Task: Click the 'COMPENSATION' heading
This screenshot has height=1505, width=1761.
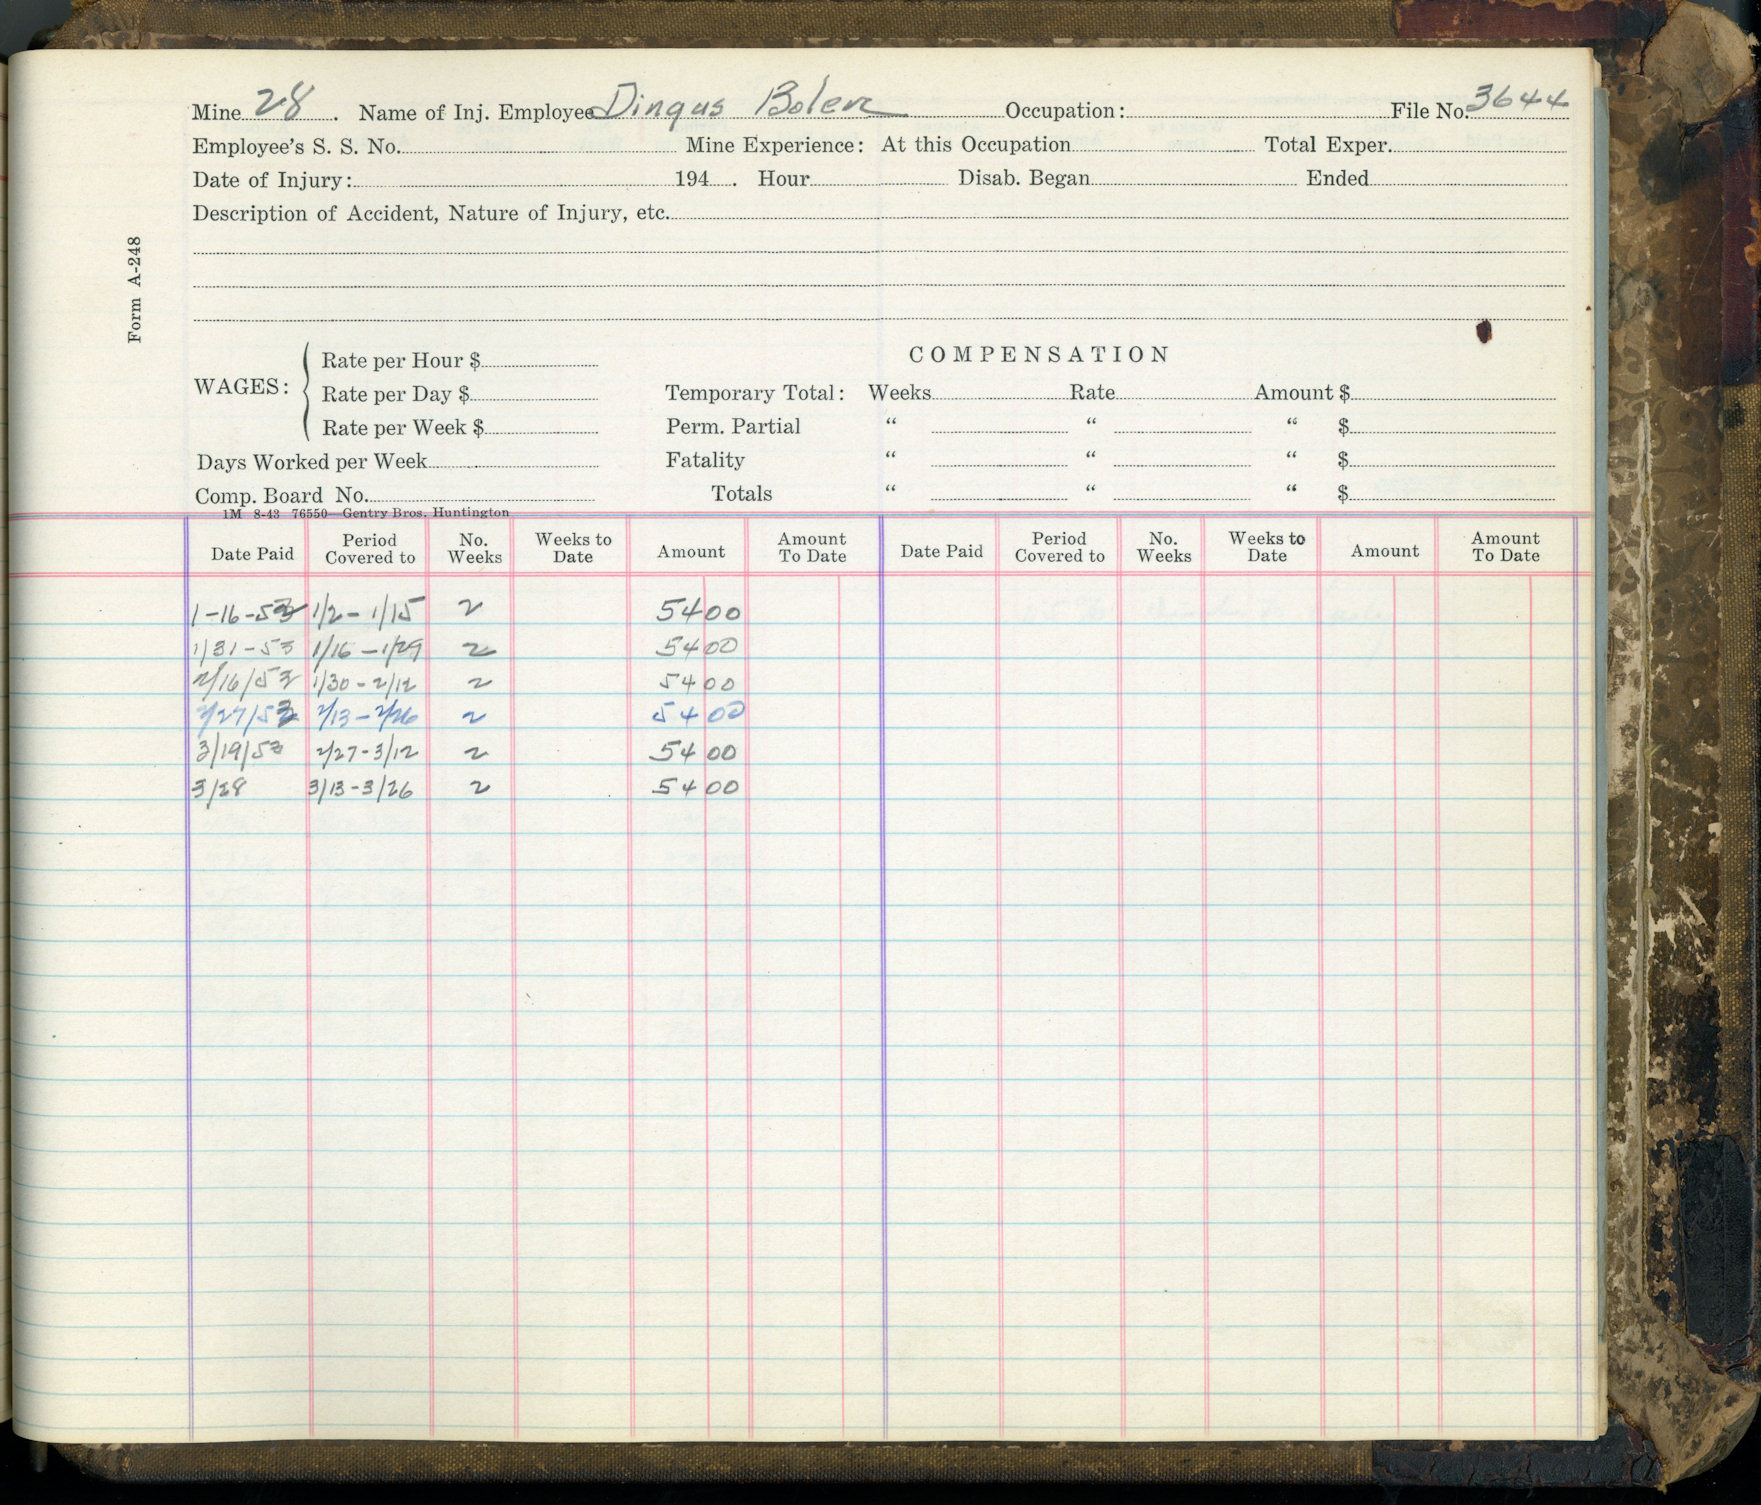Action: coord(1038,355)
